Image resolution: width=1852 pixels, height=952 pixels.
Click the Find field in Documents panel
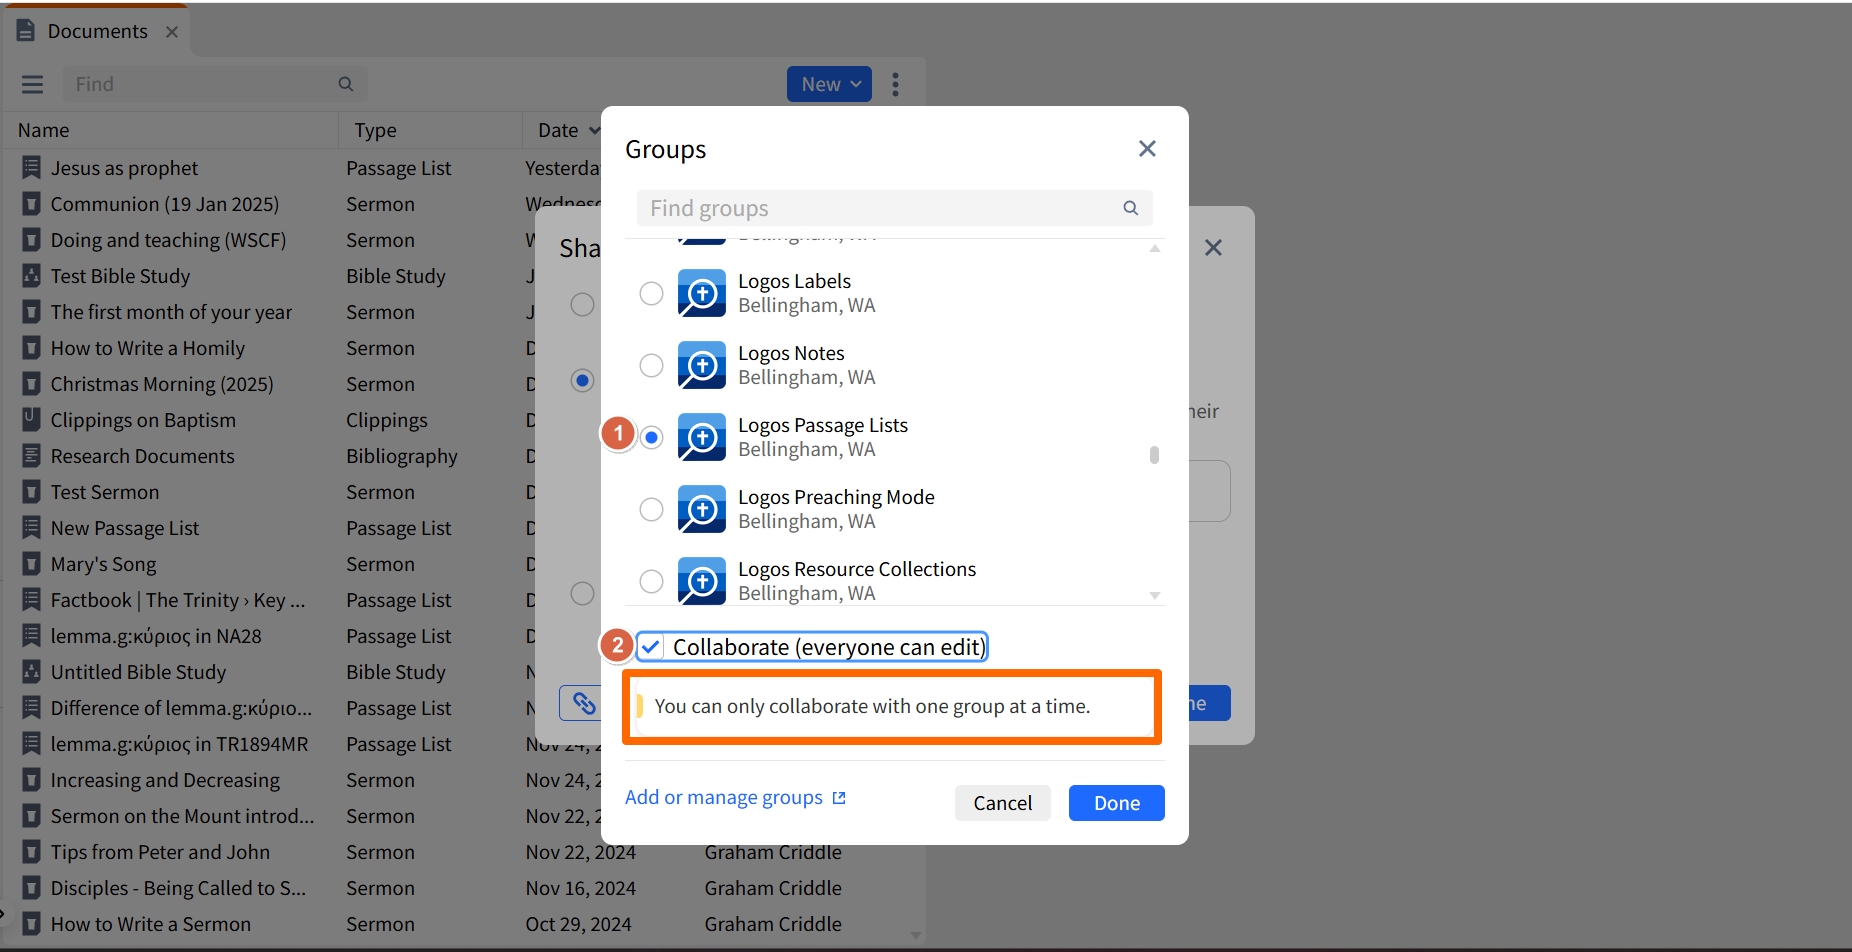point(215,84)
